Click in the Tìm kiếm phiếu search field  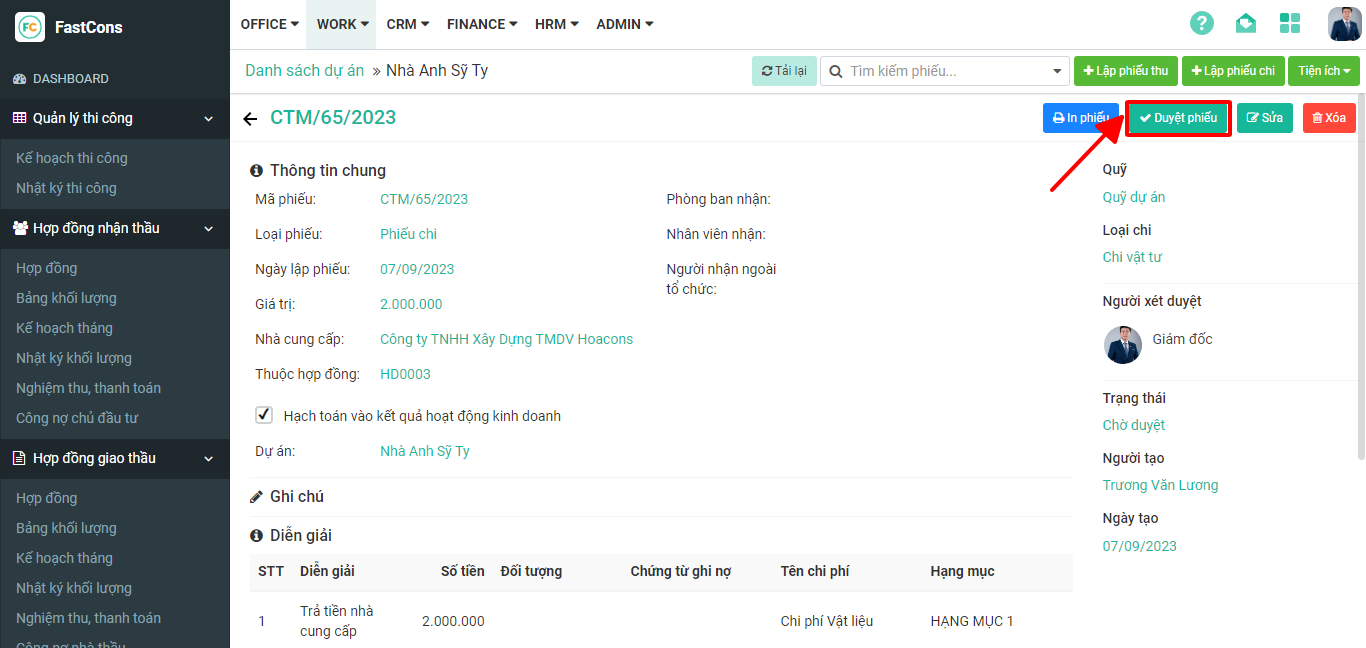coord(945,71)
